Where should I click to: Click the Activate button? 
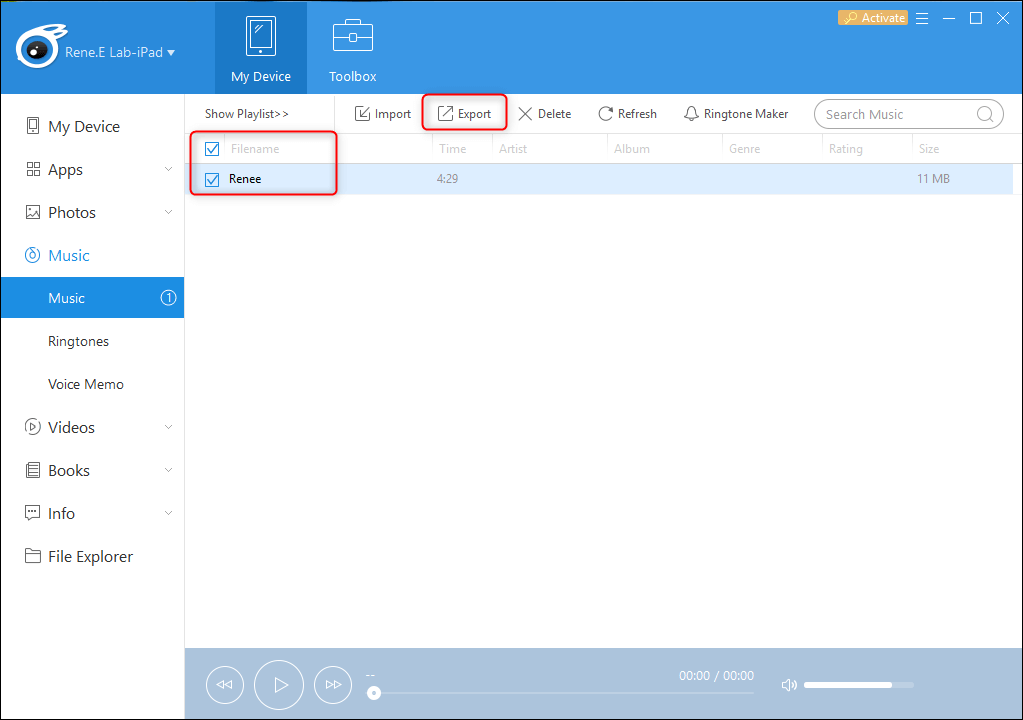point(873,18)
